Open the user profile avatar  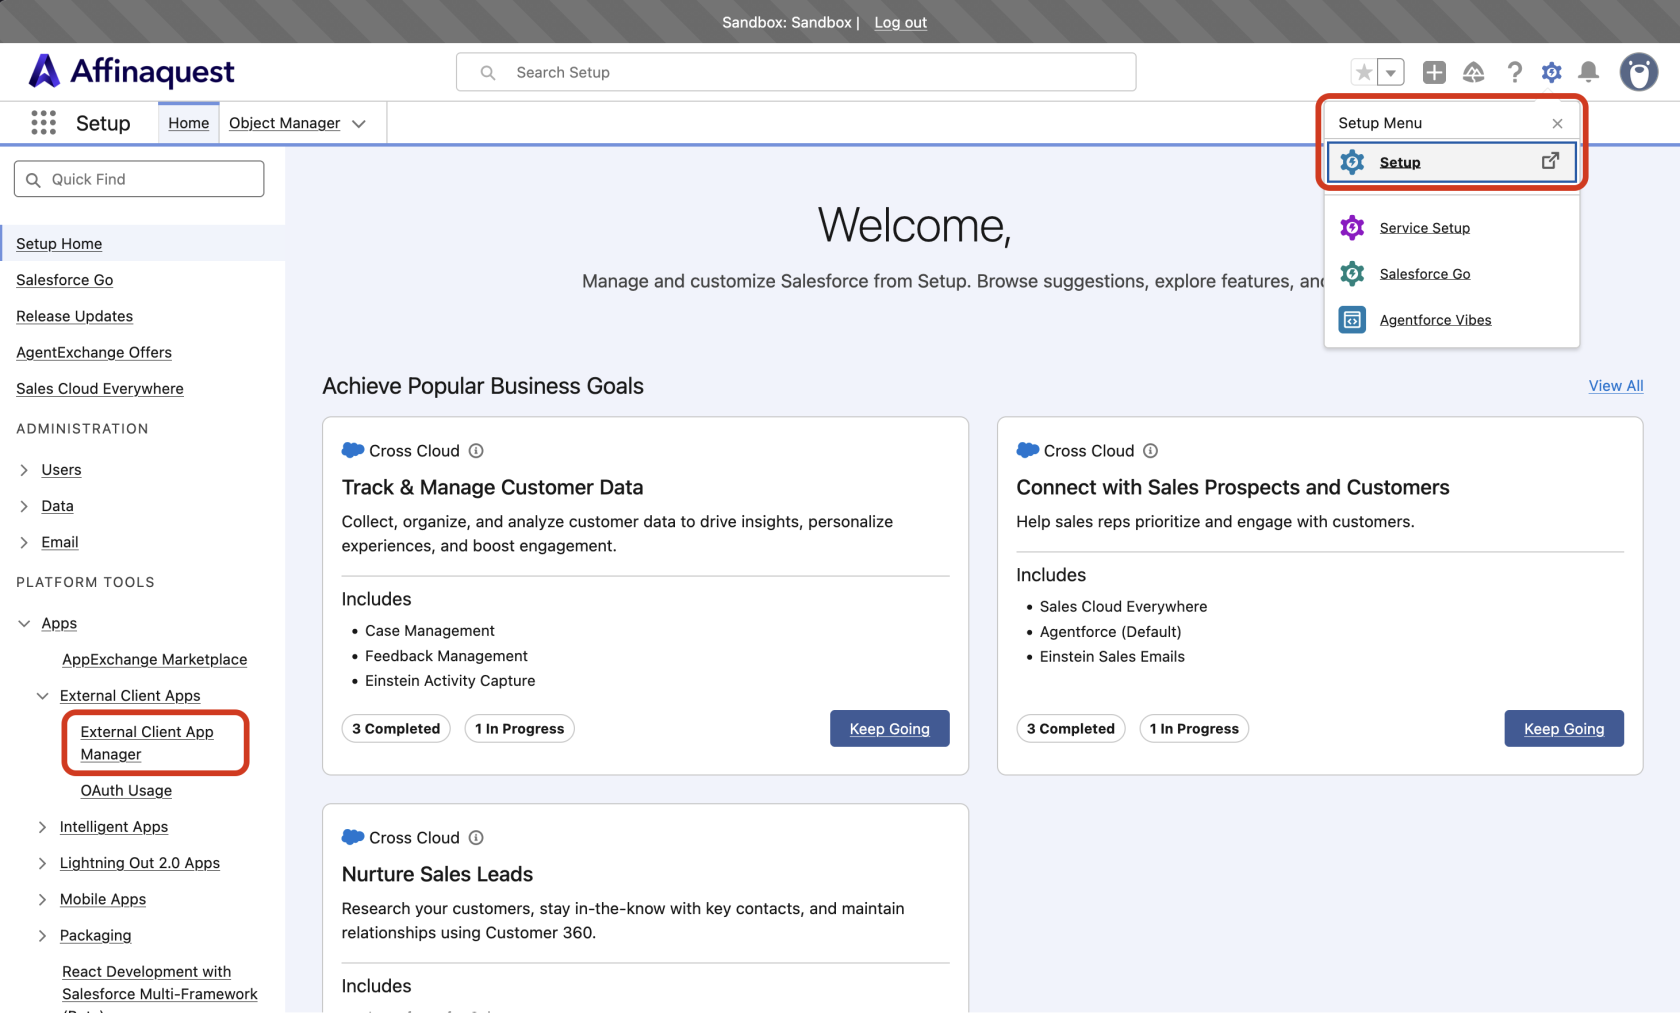1639,72
